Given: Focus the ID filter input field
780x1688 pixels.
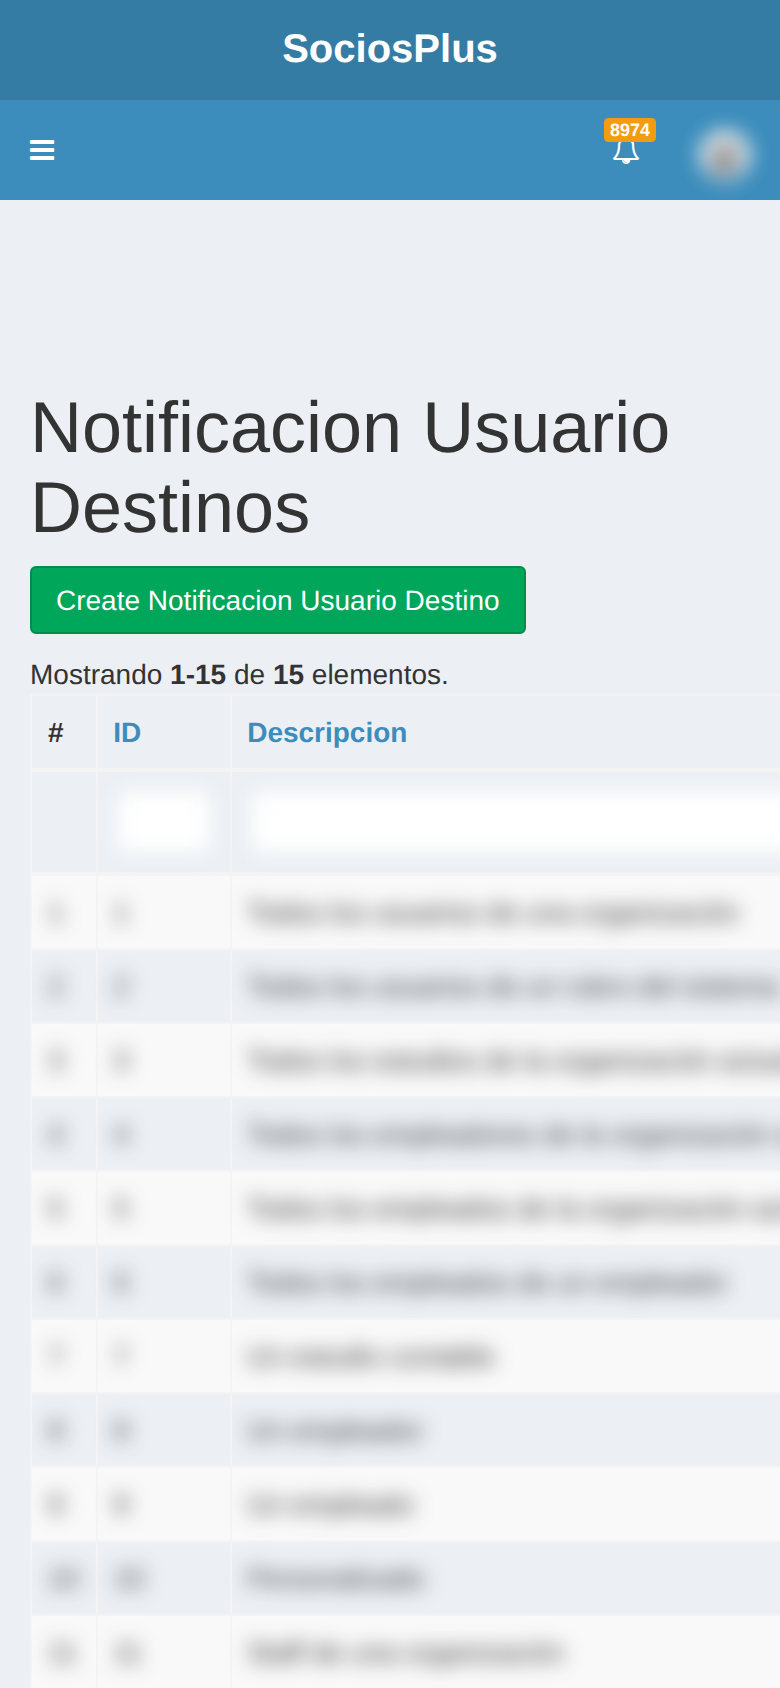Looking at the screenshot, I should point(163,822).
